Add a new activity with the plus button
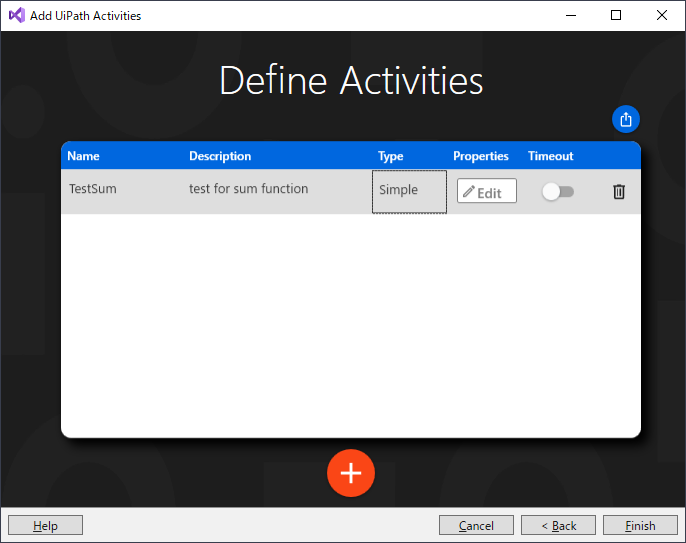Image resolution: width=686 pixels, height=543 pixels. pos(351,473)
